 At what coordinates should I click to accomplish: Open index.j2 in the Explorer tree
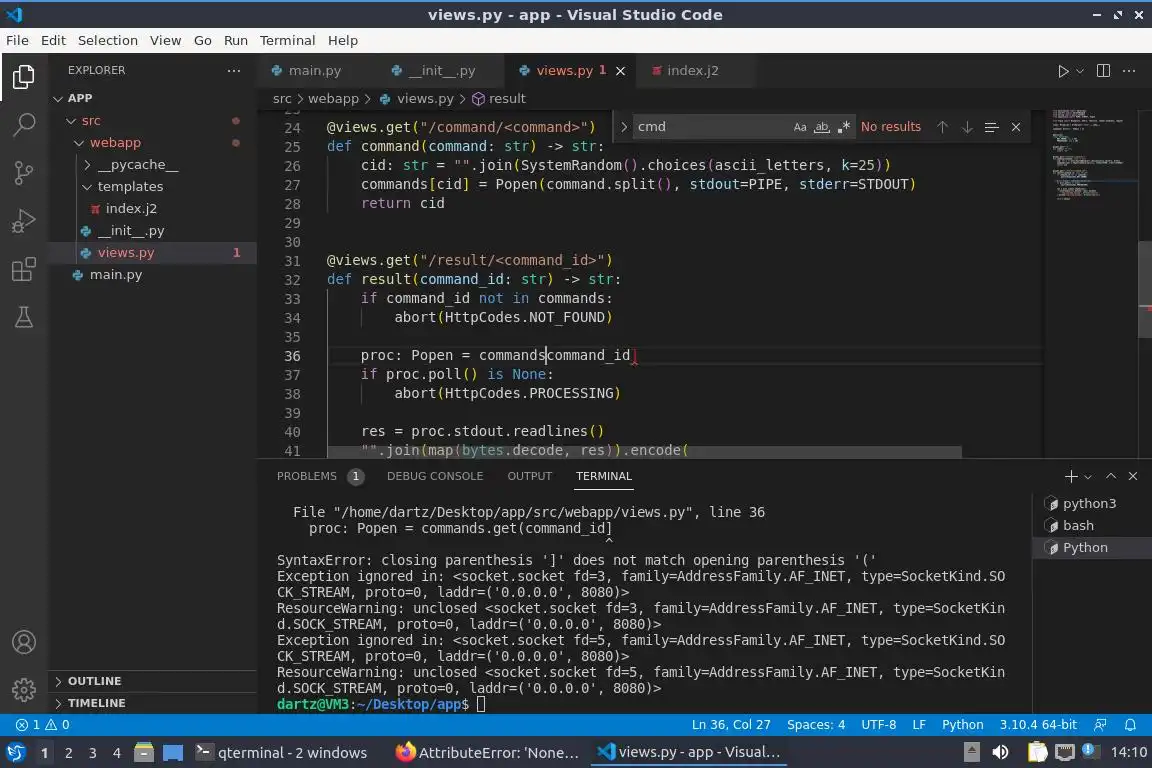click(131, 209)
